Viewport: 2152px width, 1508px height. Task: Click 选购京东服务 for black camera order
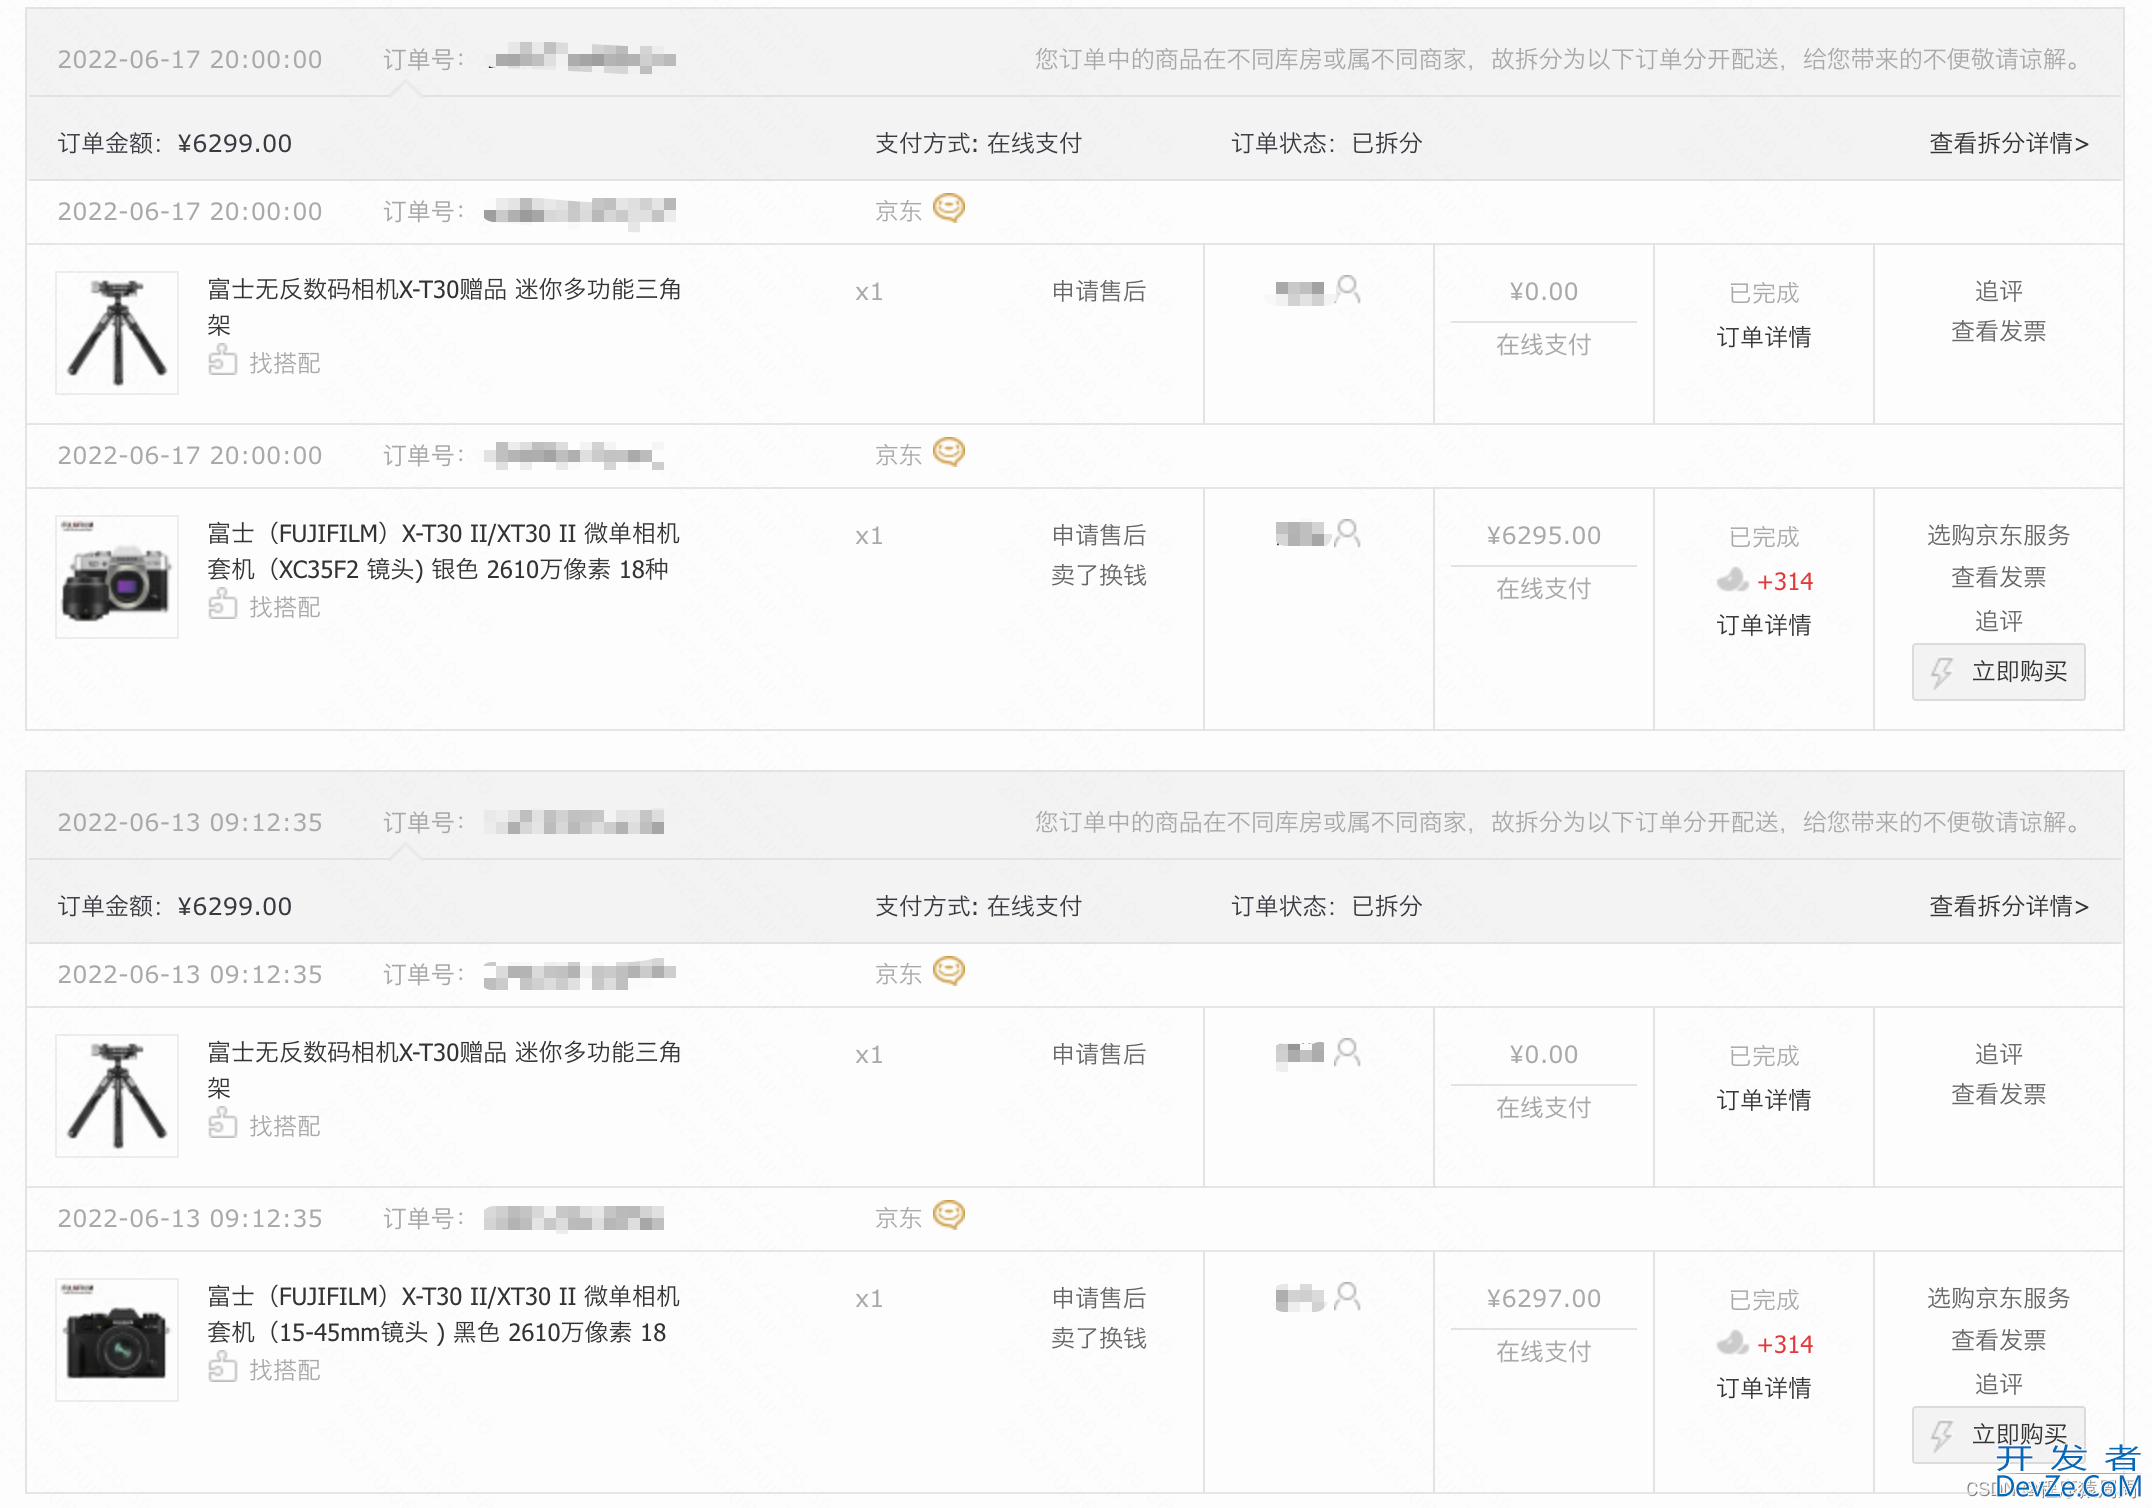click(1998, 1298)
